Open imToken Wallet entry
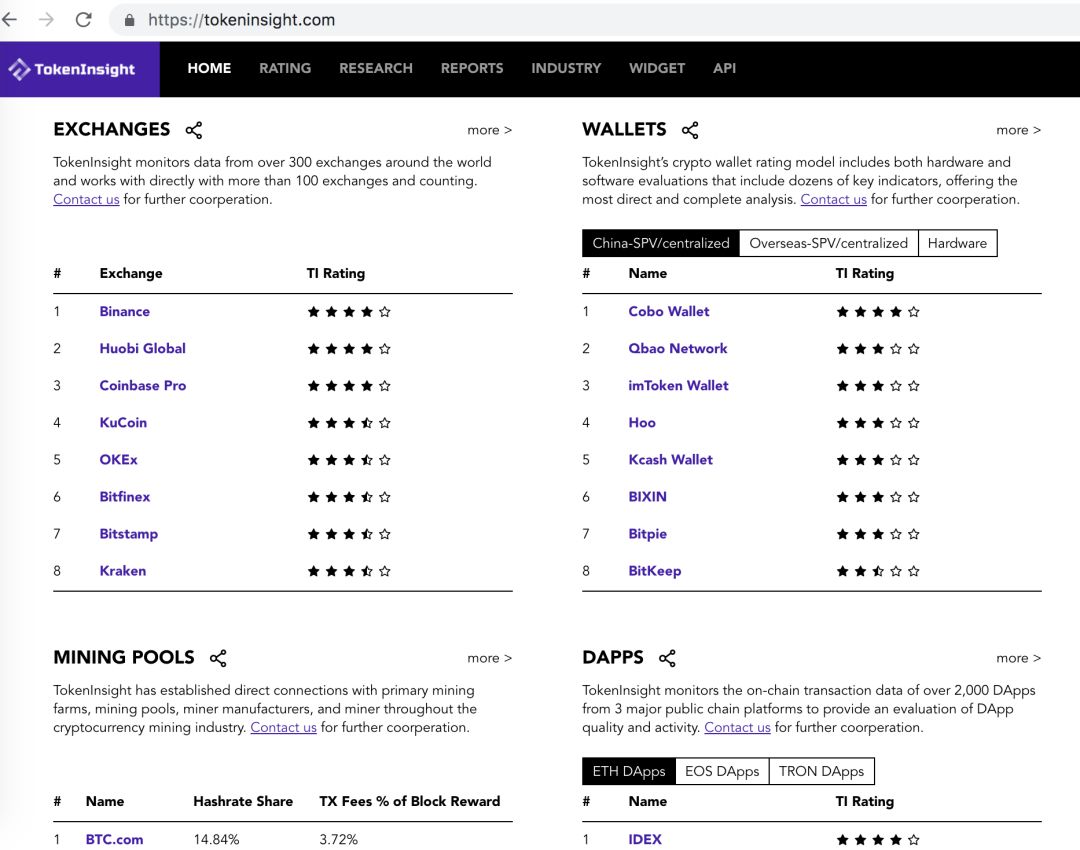The image size is (1080, 850). pyautogui.click(x=678, y=386)
